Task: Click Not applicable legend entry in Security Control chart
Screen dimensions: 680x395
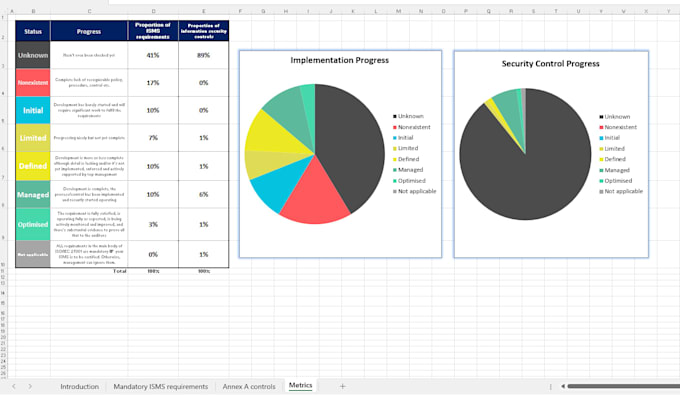Action: click(621, 191)
